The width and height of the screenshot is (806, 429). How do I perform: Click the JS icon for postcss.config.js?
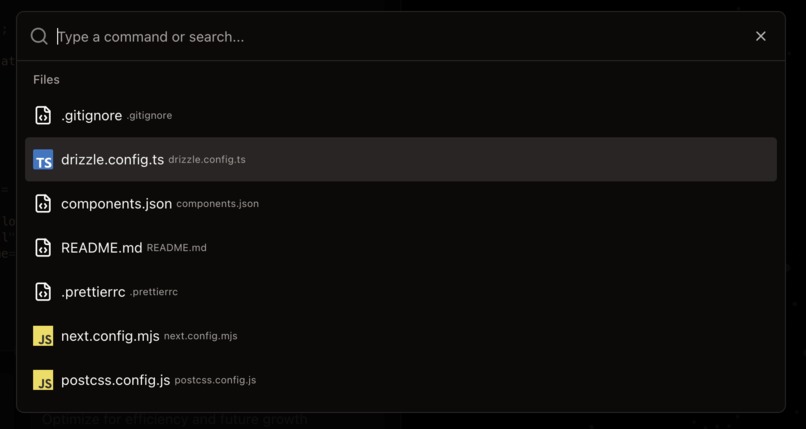click(x=43, y=380)
